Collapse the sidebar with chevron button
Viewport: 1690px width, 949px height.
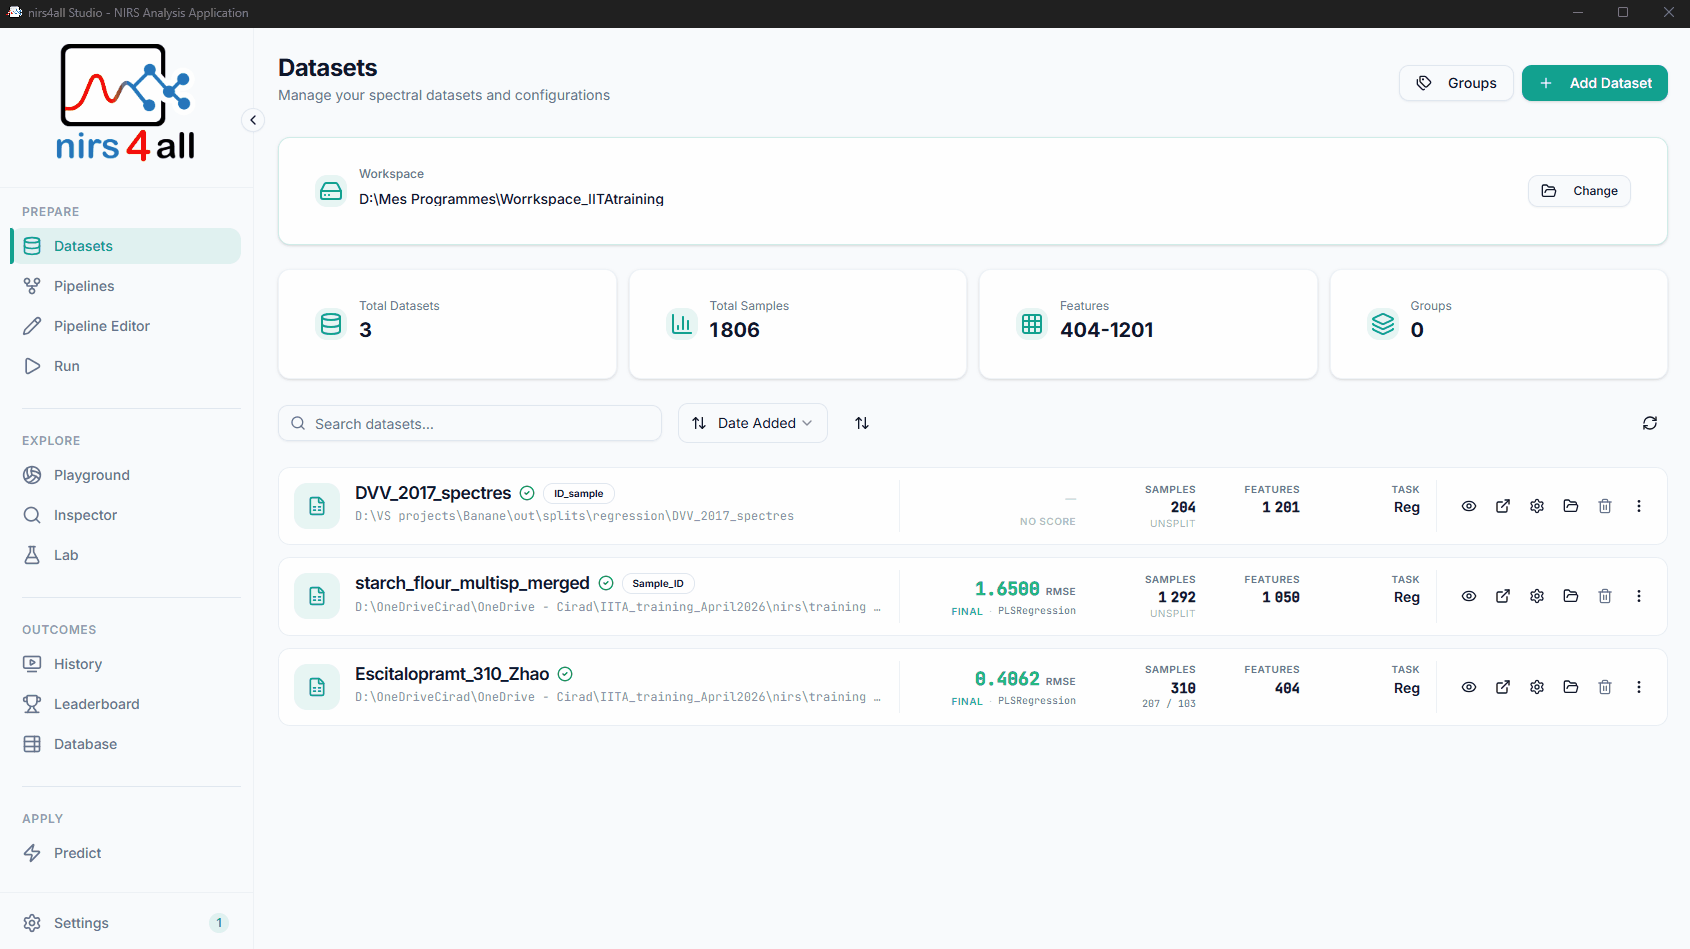[253, 120]
